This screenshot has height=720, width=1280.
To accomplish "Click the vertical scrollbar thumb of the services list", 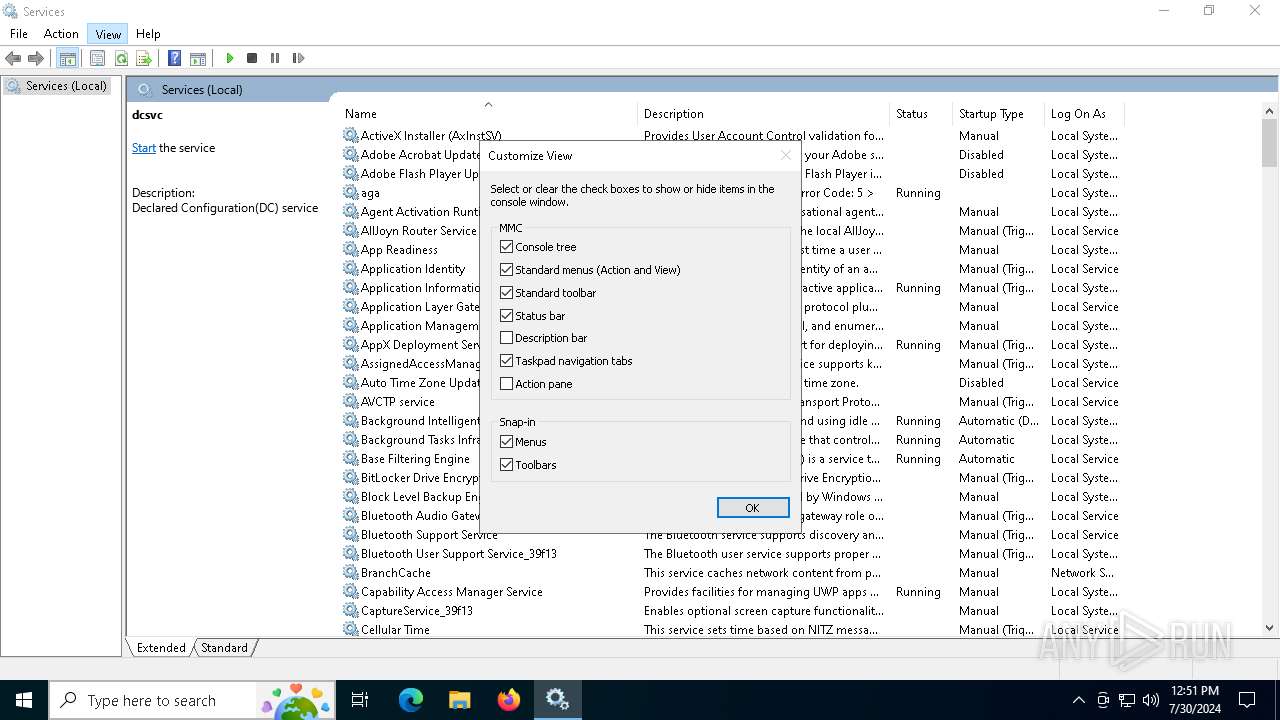I will (x=1270, y=144).
